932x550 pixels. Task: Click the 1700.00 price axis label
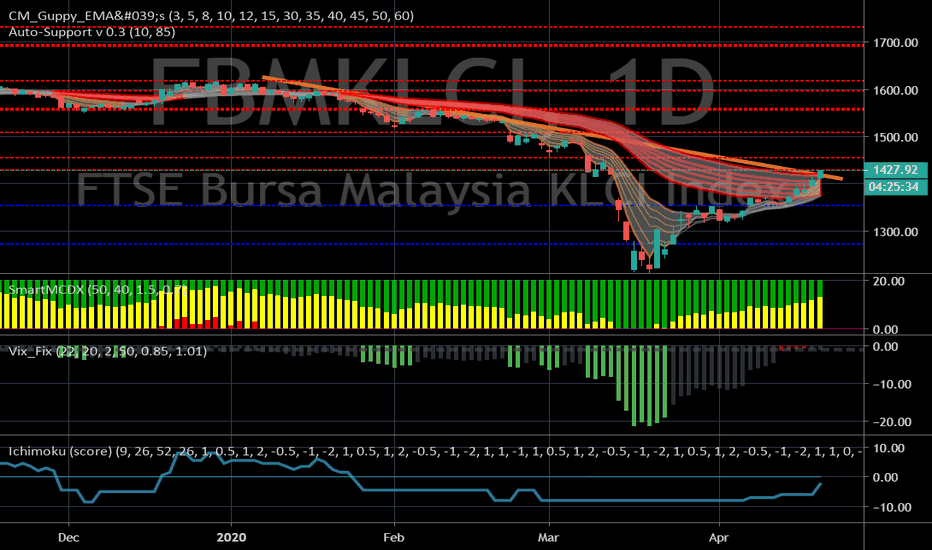[x=895, y=43]
